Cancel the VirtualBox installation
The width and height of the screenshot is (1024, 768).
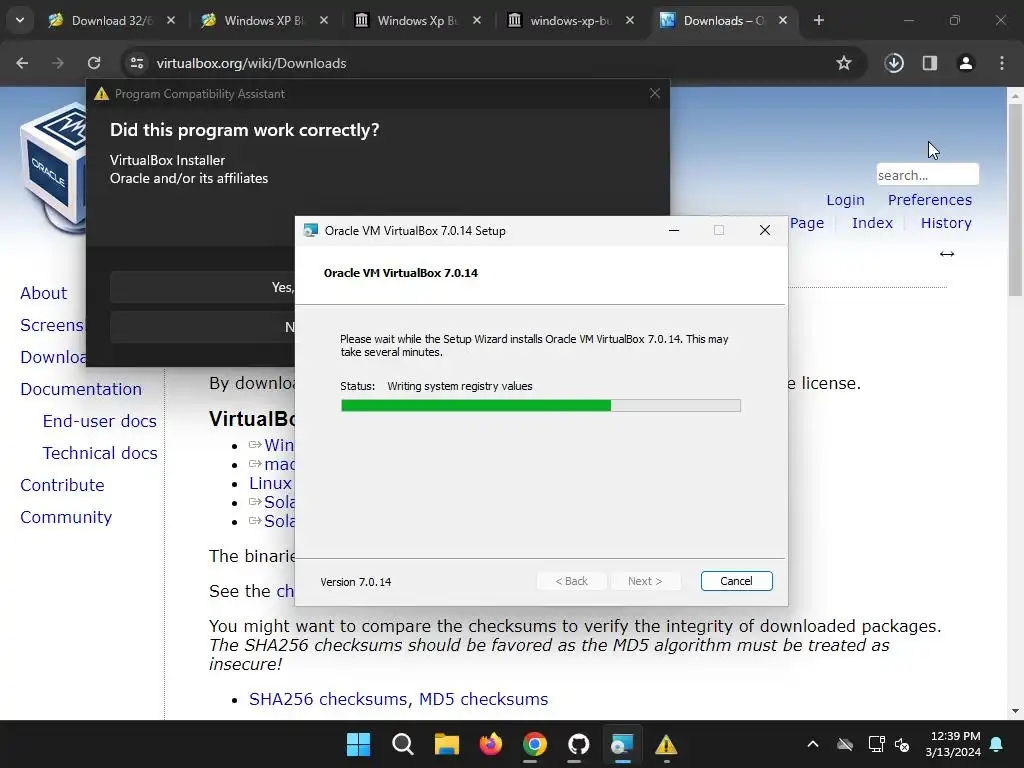pos(736,581)
